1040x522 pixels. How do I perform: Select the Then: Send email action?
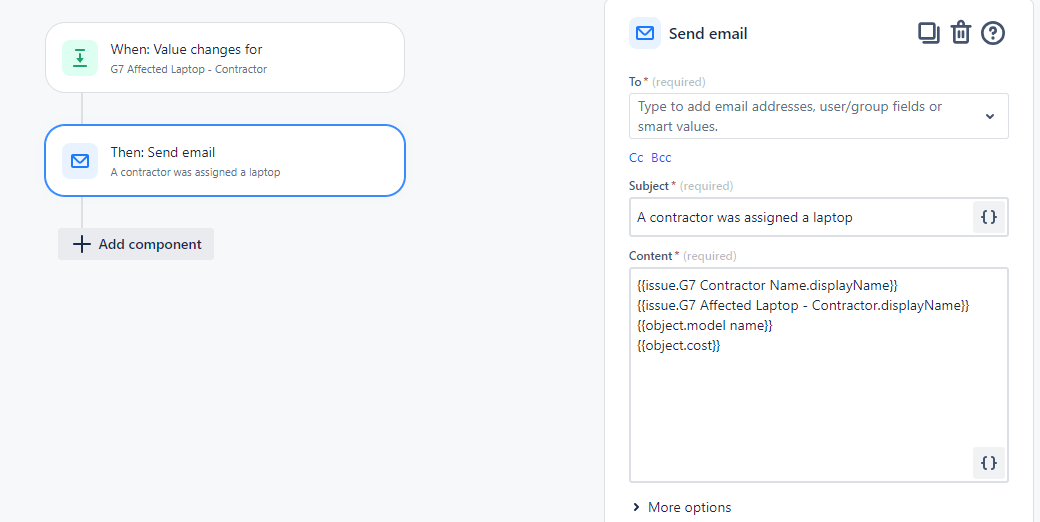[x=225, y=161]
